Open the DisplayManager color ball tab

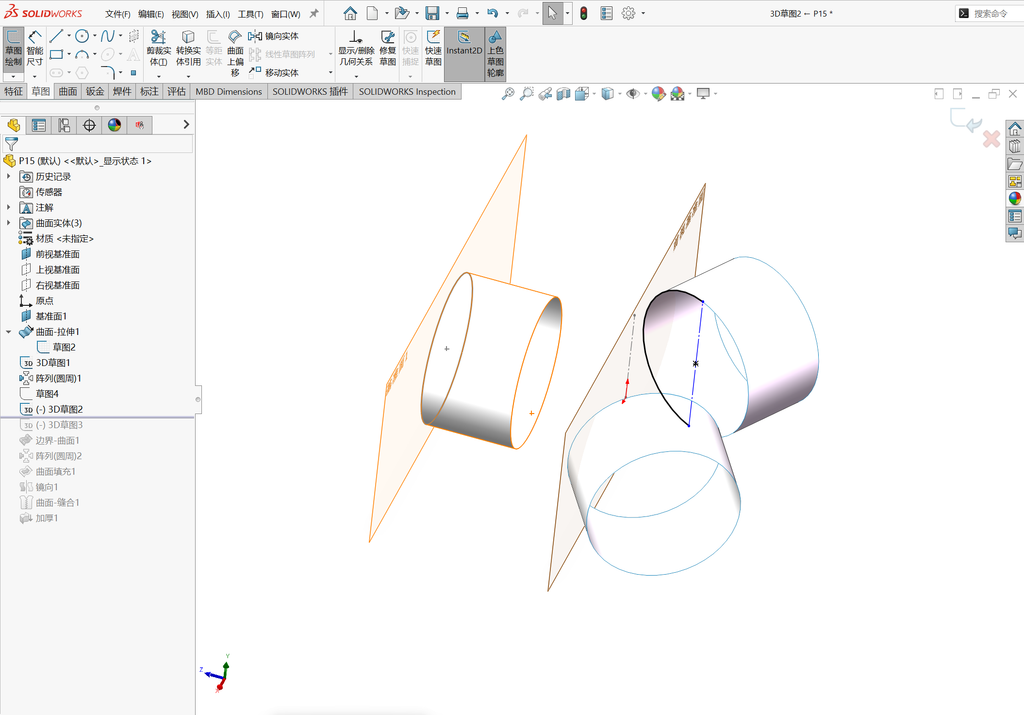tap(114, 125)
